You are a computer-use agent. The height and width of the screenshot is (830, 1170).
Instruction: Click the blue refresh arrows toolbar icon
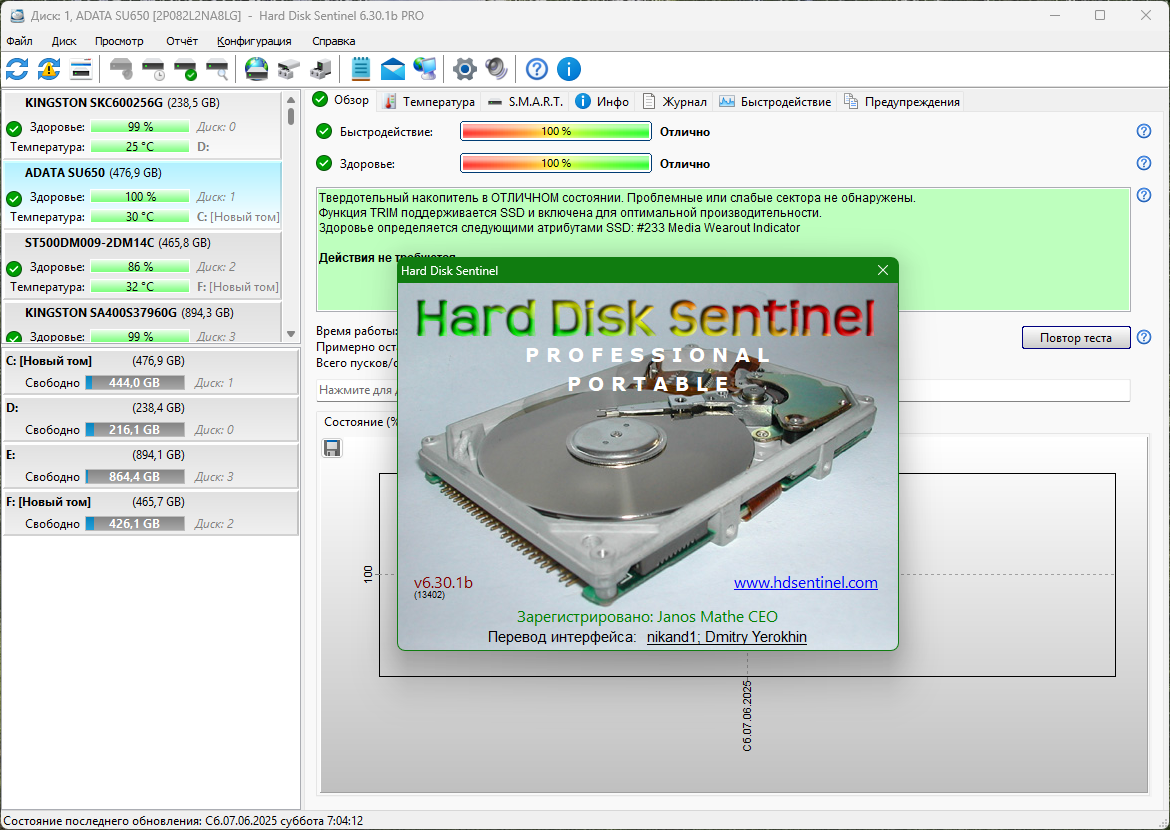point(17,69)
